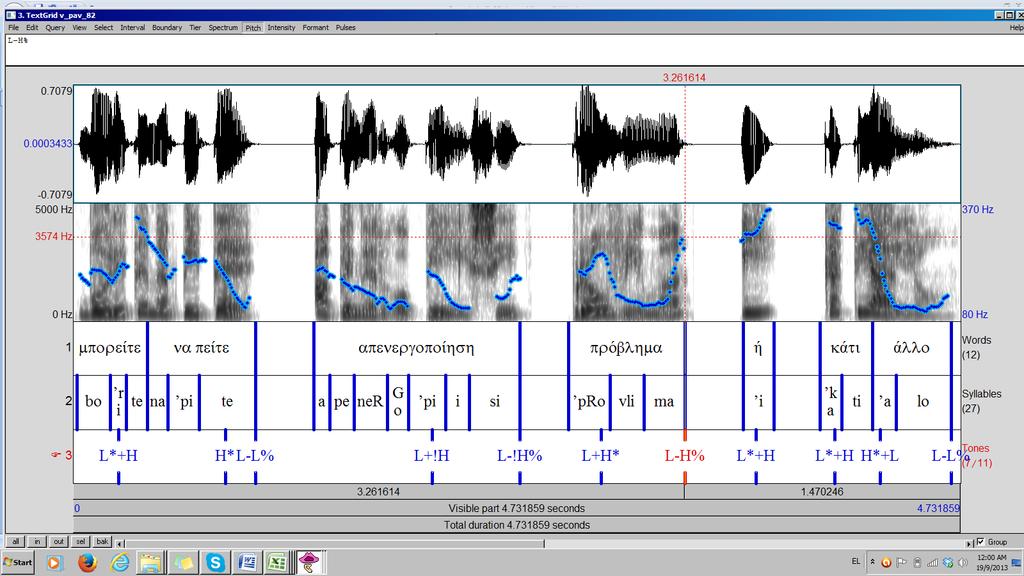Open the Boundary menu

pyautogui.click(x=167, y=27)
